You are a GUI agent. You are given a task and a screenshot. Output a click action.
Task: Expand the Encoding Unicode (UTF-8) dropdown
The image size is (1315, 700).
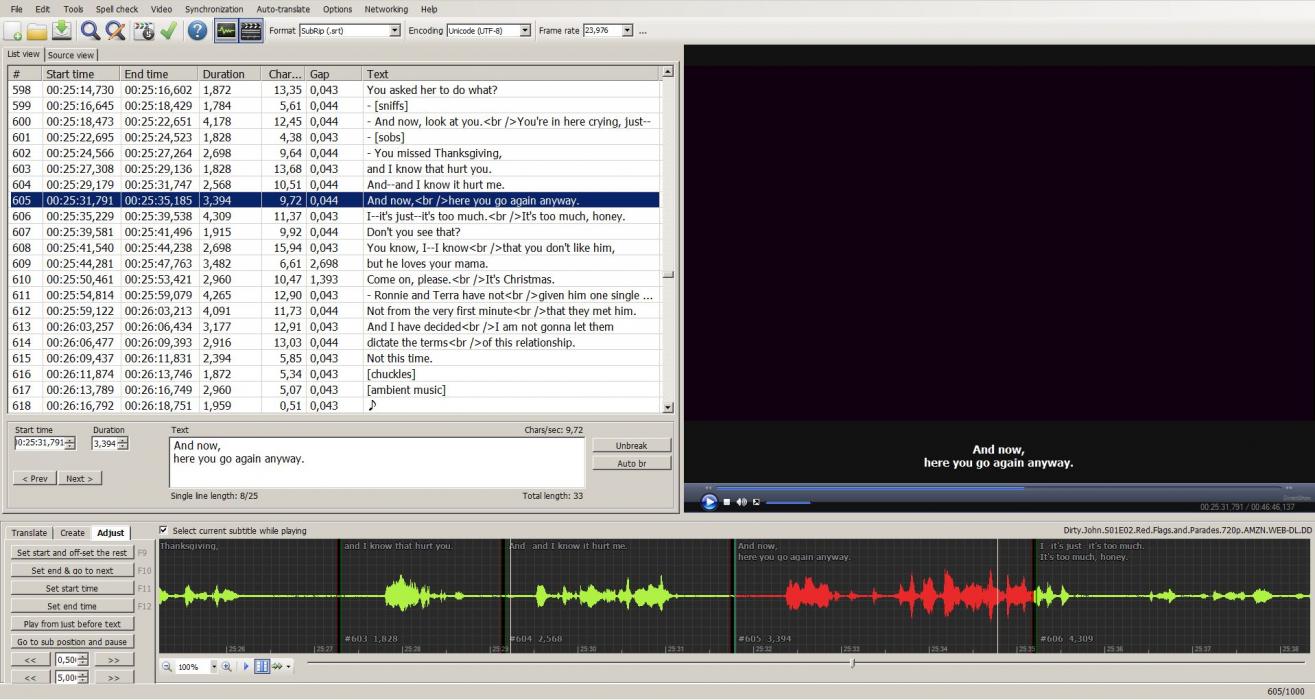tap(525, 31)
